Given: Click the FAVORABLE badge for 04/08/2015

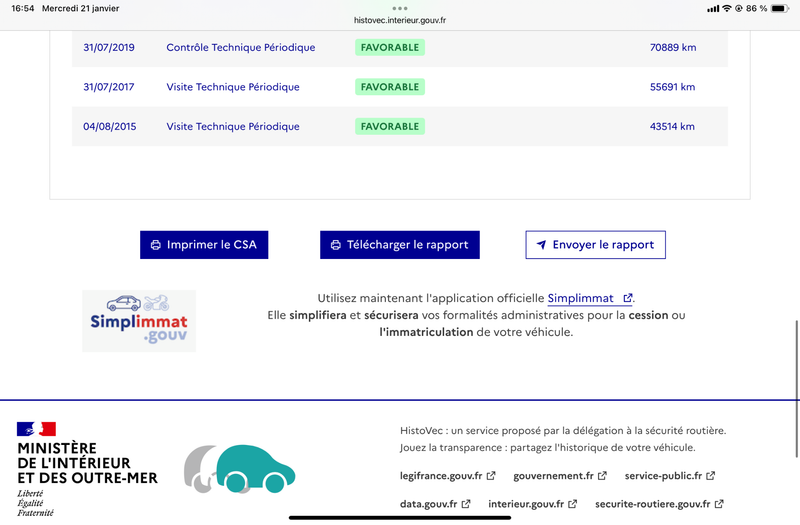Looking at the screenshot, I should (390, 127).
